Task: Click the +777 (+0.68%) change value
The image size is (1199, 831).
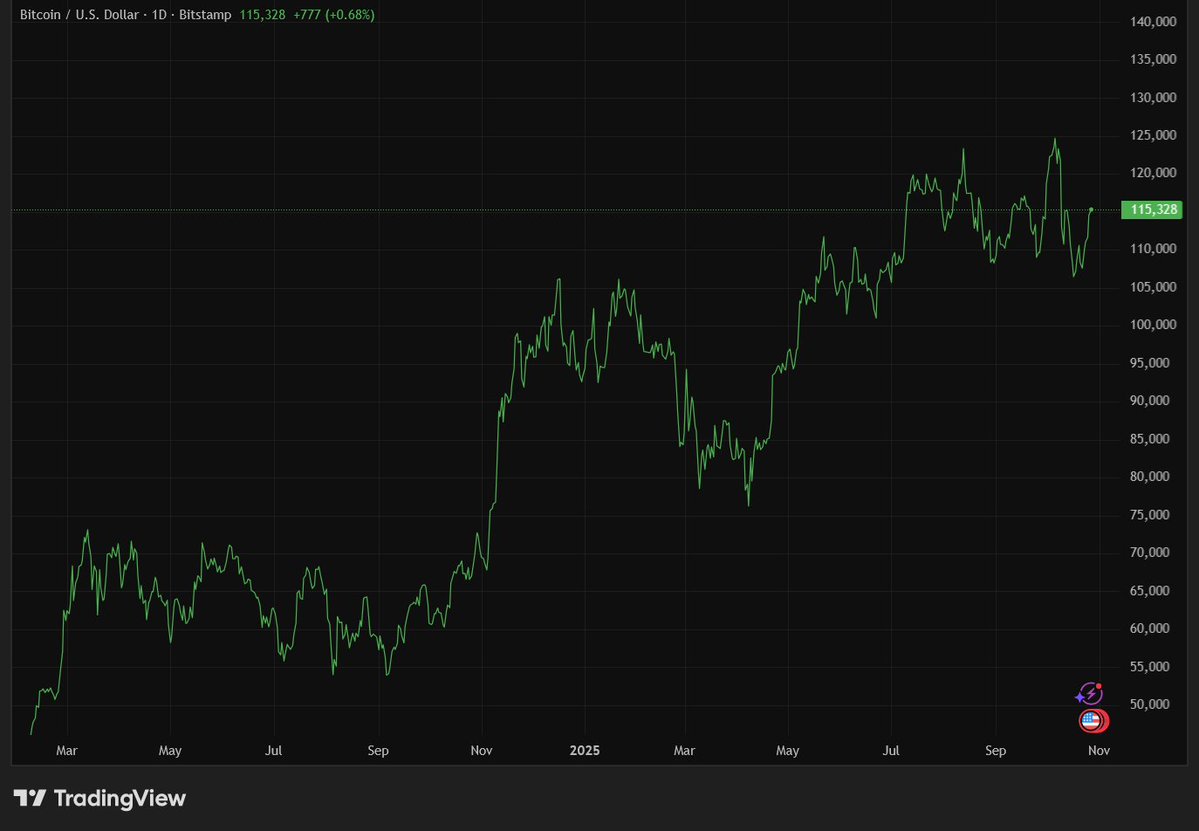Action: (333, 16)
